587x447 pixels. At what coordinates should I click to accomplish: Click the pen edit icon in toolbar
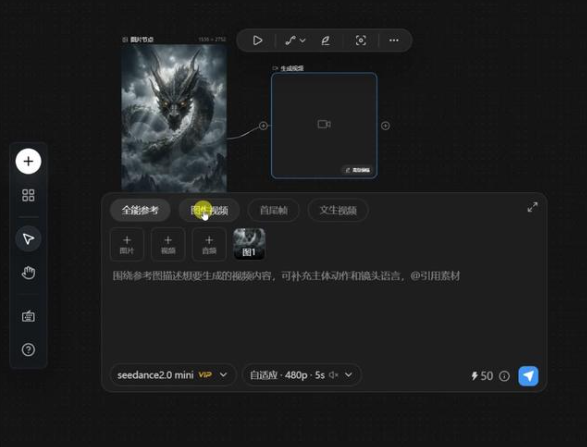pyautogui.click(x=326, y=40)
